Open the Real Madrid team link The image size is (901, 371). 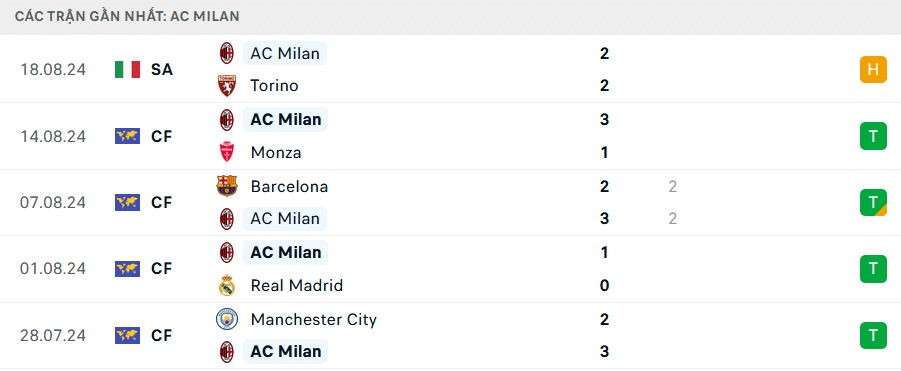(297, 285)
